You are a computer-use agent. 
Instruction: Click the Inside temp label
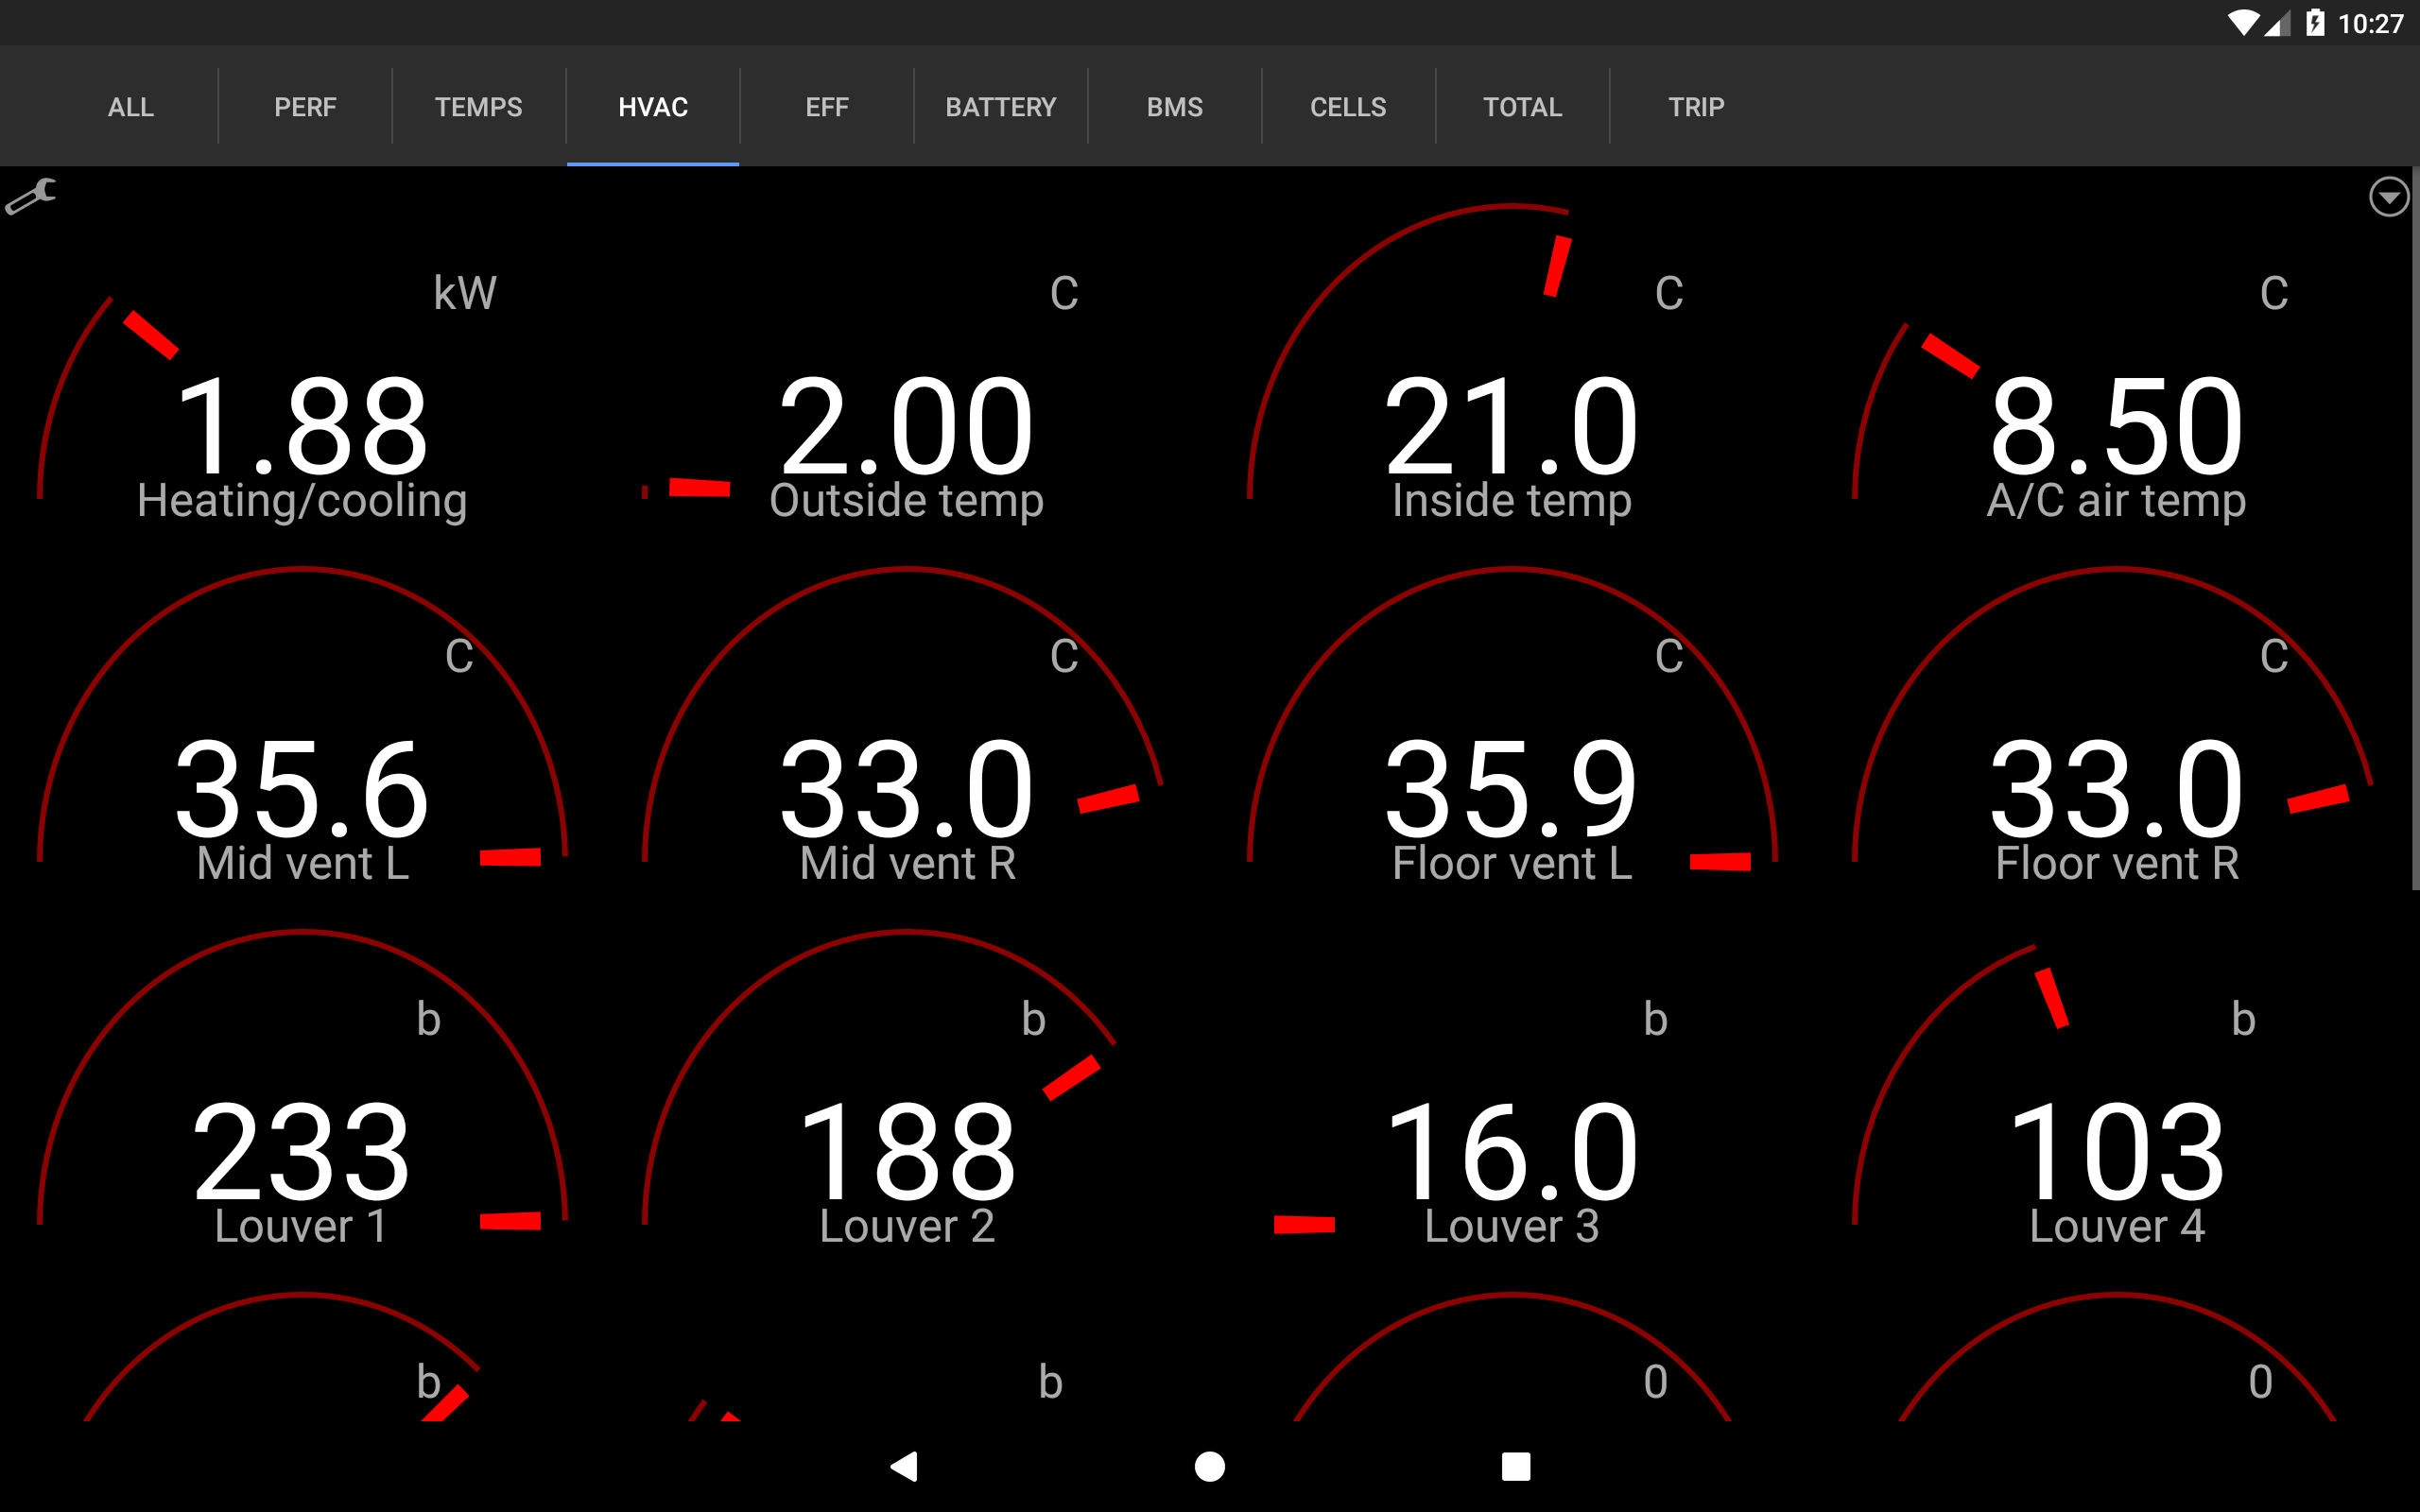(x=1512, y=501)
